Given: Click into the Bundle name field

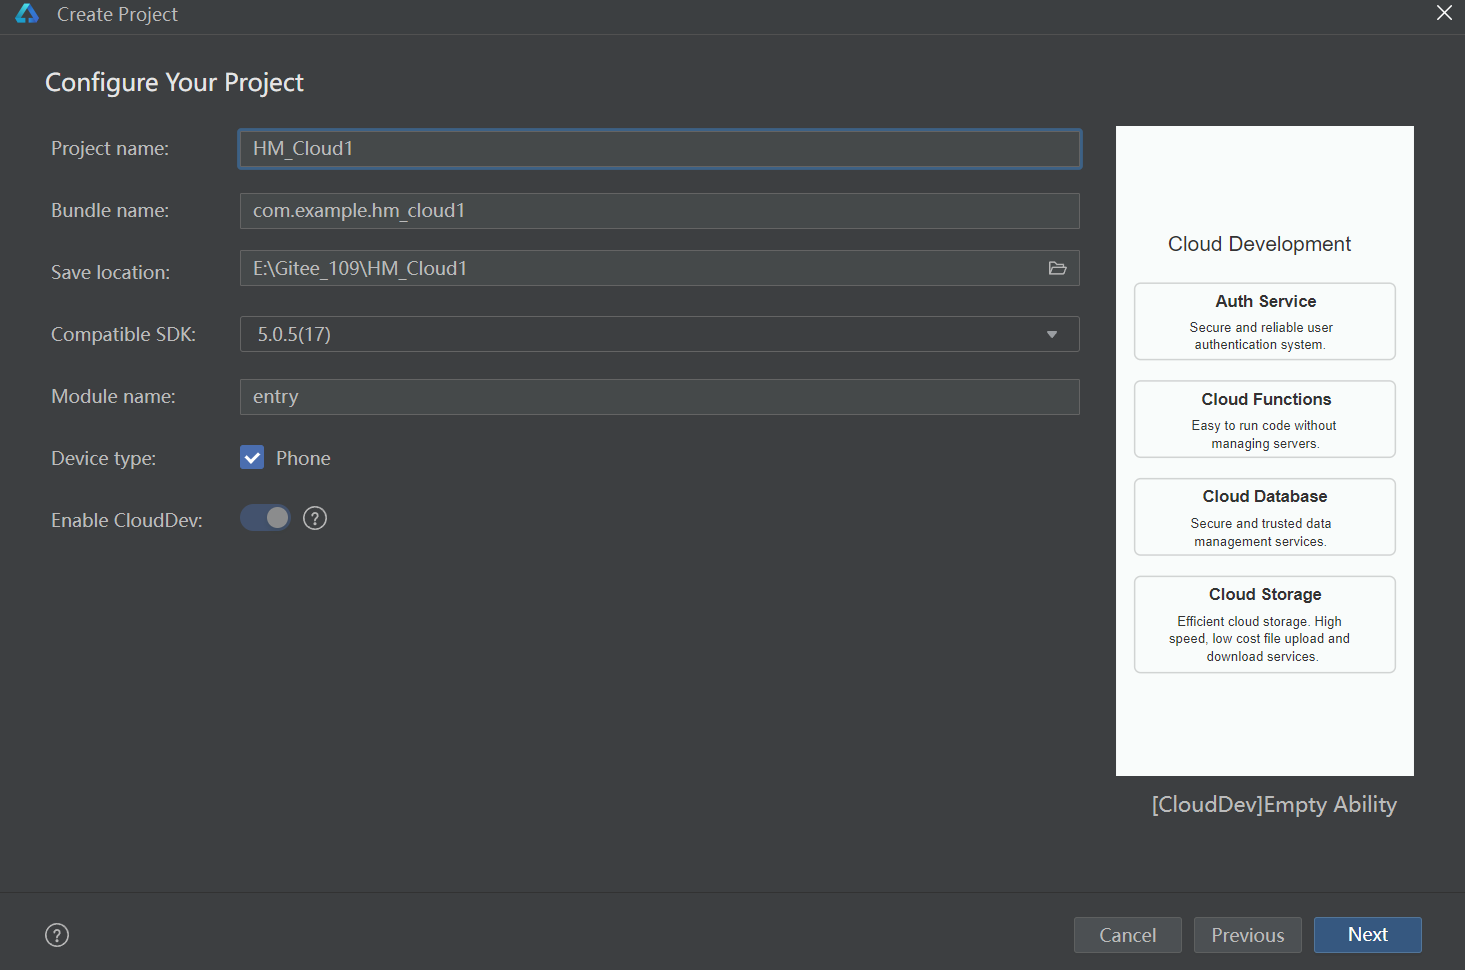Looking at the screenshot, I should pyautogui.click(x=660, y=211).
